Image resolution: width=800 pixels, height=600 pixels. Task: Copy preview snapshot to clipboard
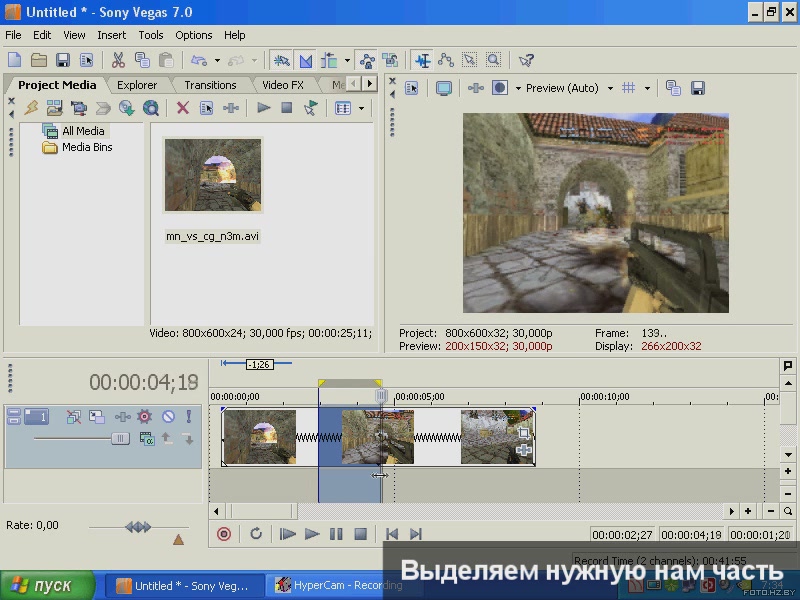673,88
